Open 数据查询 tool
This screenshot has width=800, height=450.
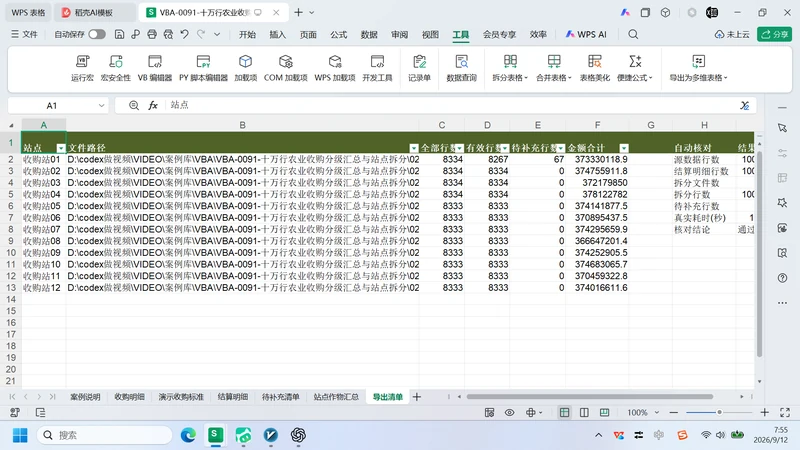(x=461, y=68)
